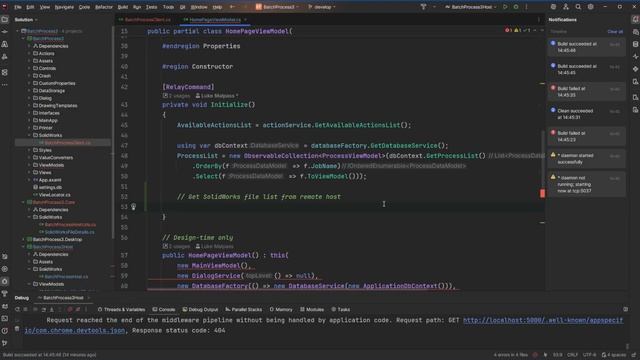Click the UTF-8 encoding in status bar
Viewport: 640px width, 360px height.
tap(589, 355)
